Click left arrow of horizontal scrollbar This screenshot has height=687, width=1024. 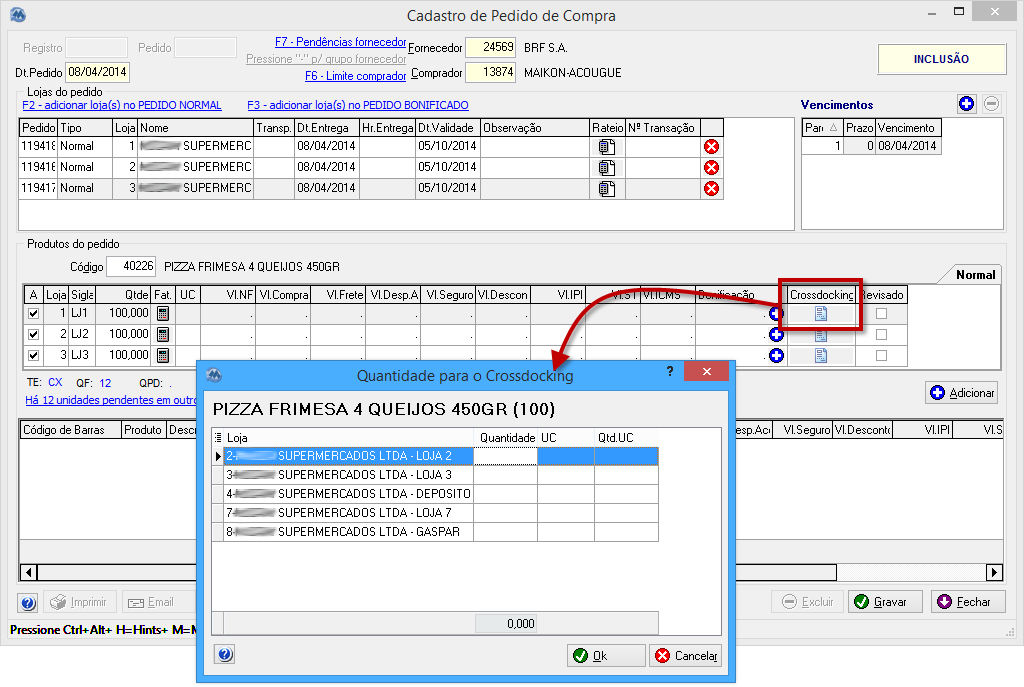(28, 573)
